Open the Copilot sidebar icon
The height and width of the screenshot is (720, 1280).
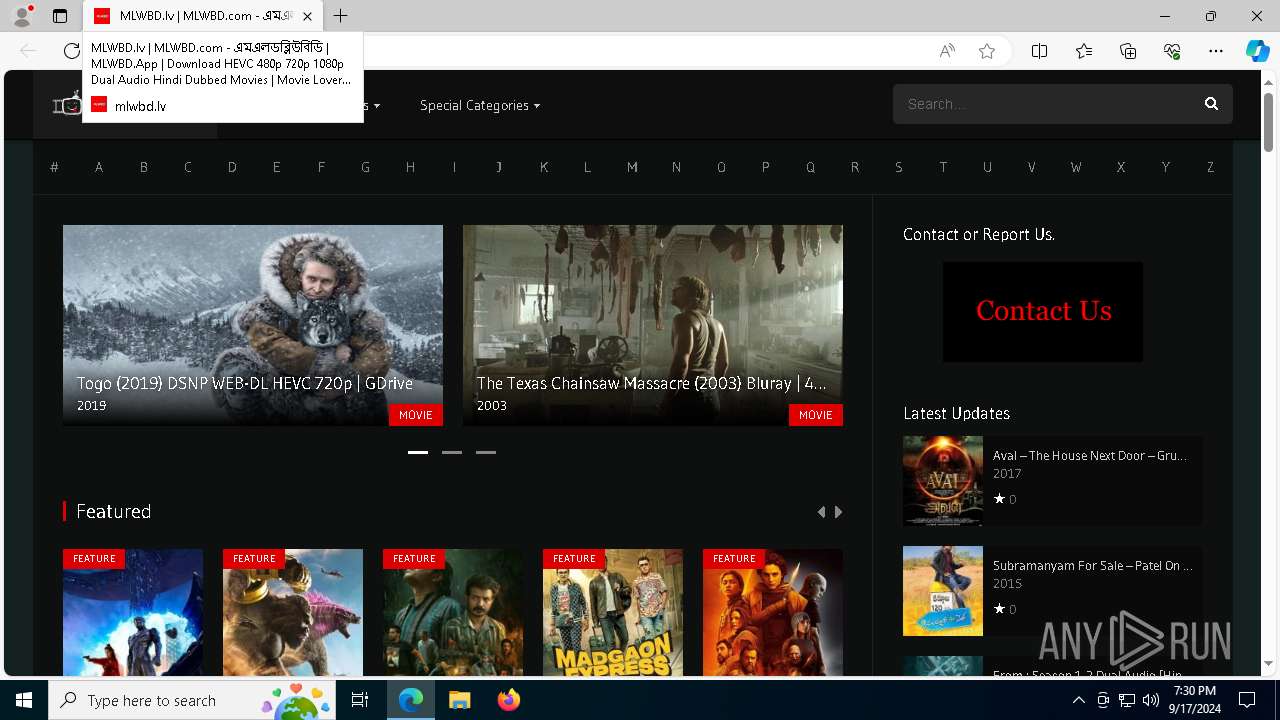tap(1257, 51)
